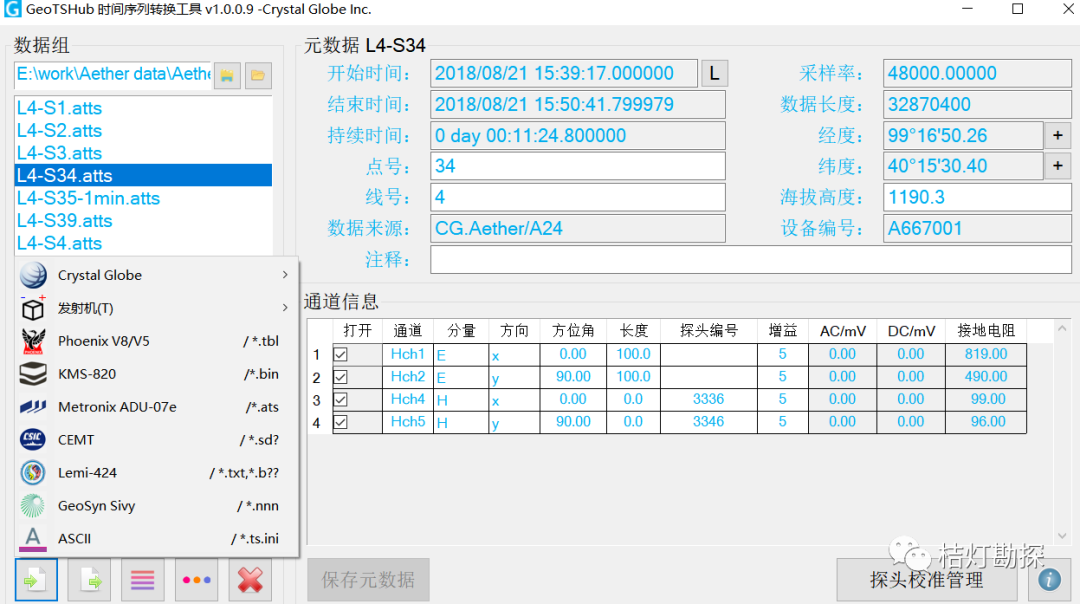
Task: Click the Metronix ADU-07e logo icon
Action: pyautogui.click(x=33, y=407)
